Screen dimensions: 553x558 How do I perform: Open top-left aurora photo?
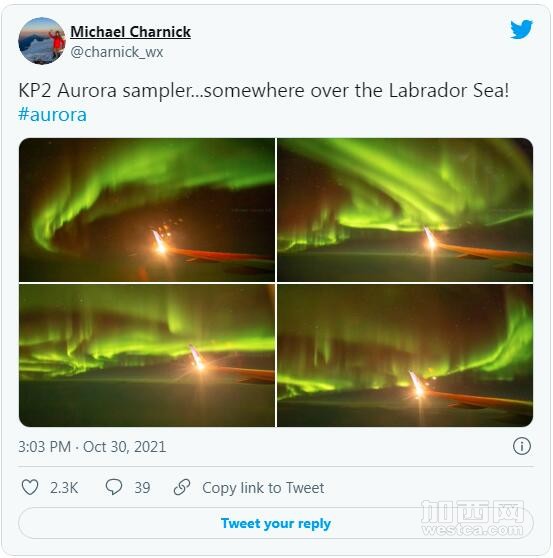[x=147, y=210]
